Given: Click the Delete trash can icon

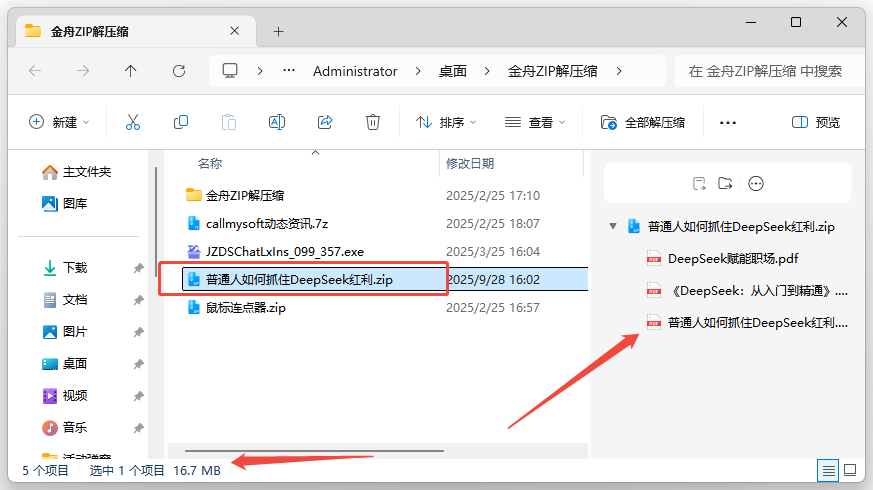Looking at the screenshot, I should 372,122.
